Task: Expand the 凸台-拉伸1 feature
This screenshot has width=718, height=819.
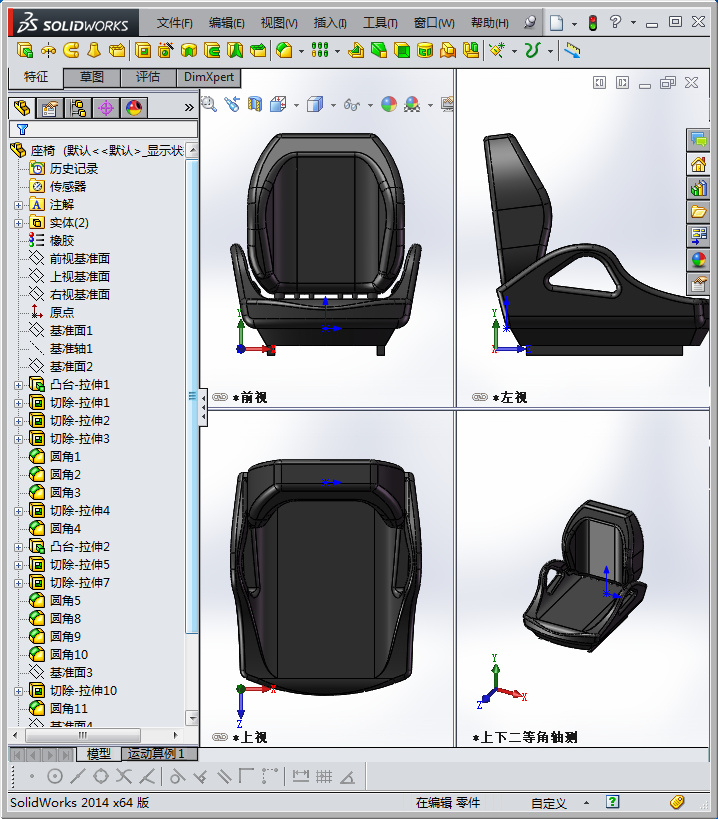Action: point(18,385)
